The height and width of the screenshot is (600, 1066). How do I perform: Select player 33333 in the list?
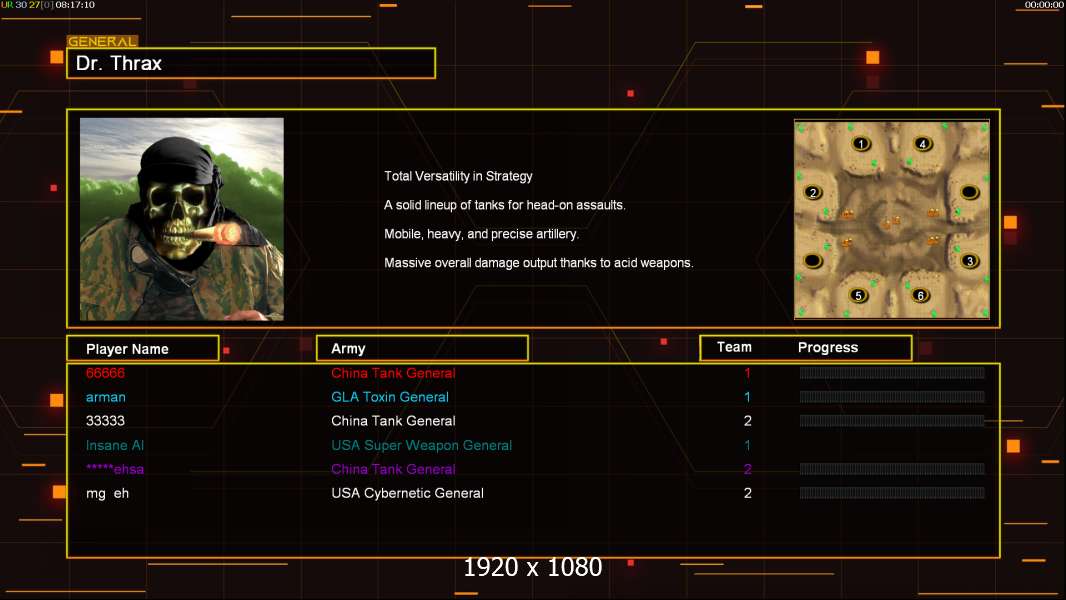(105, 421)
